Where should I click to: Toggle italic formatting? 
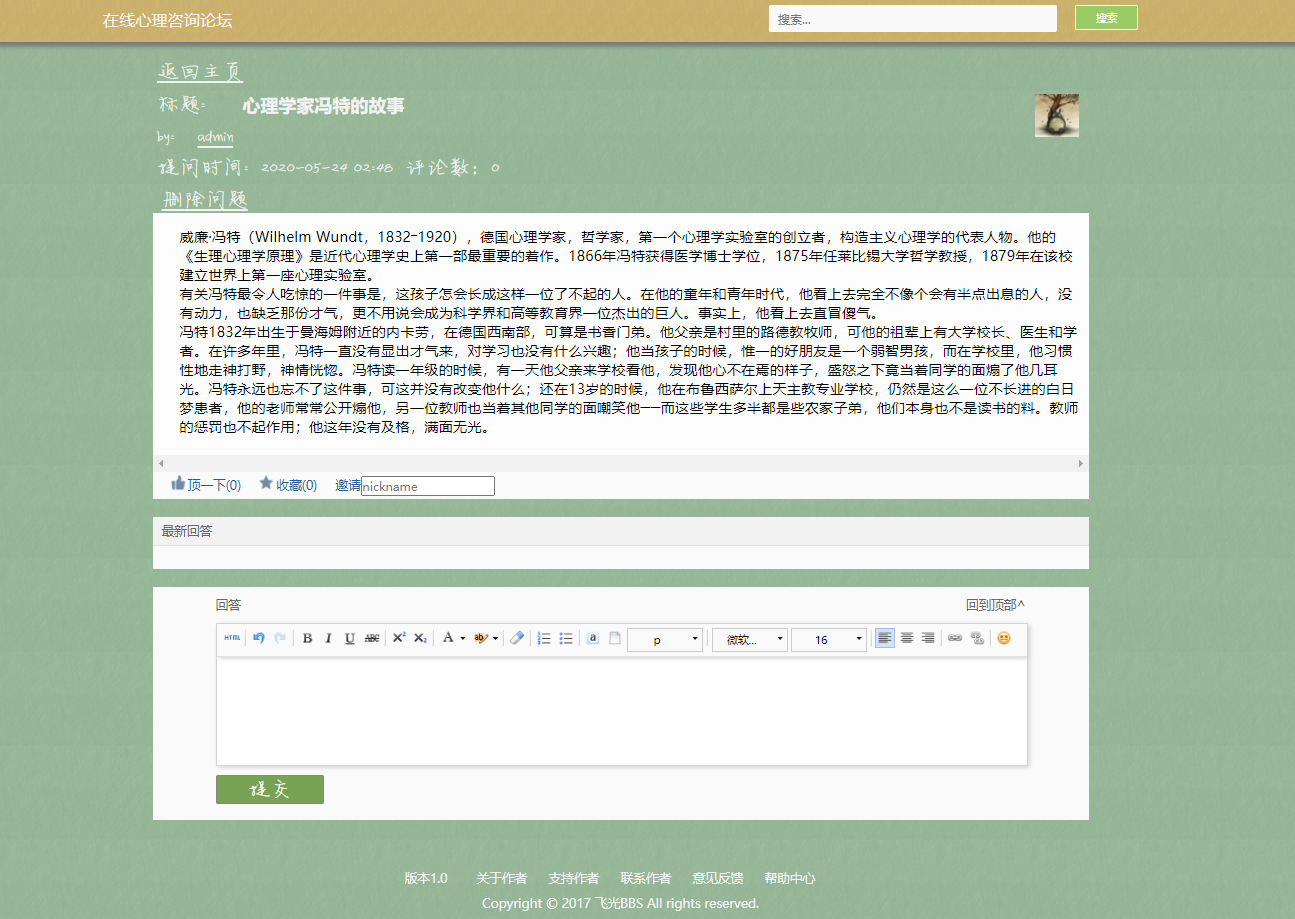[x=327, y=637]
